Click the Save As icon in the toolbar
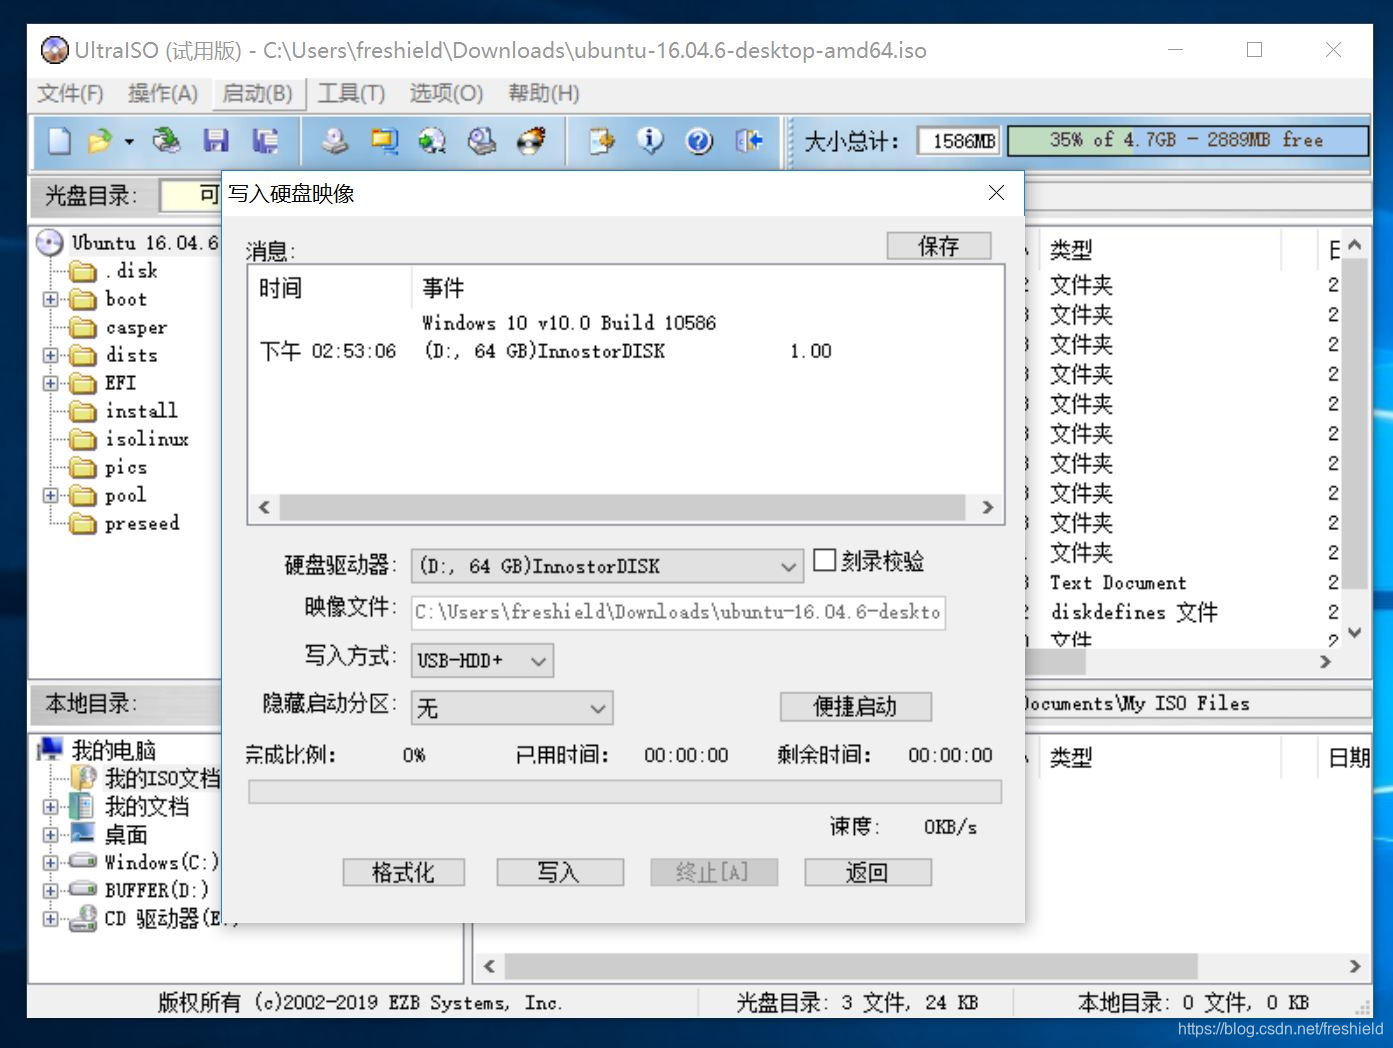The width and height of the screenshot is (1393, 1048). click(265, 141)
